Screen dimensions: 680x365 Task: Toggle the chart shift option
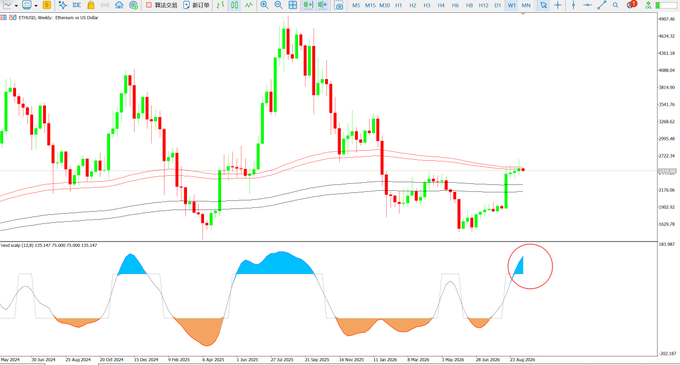click(x=322, y=5)
